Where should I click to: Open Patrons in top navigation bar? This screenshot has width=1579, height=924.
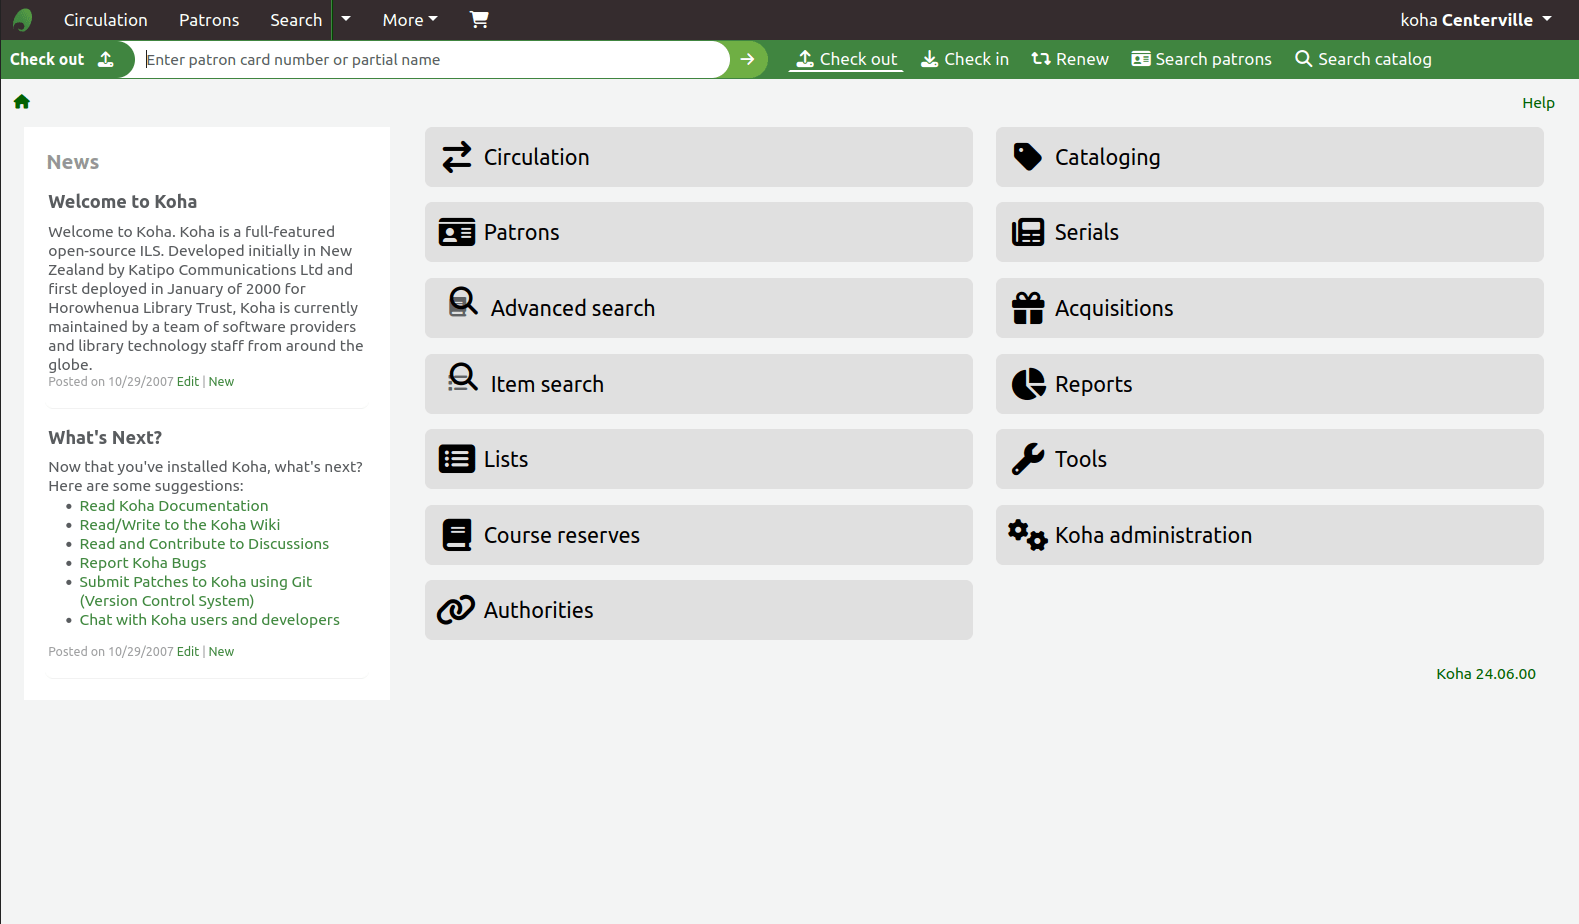(x=209, y=20)
